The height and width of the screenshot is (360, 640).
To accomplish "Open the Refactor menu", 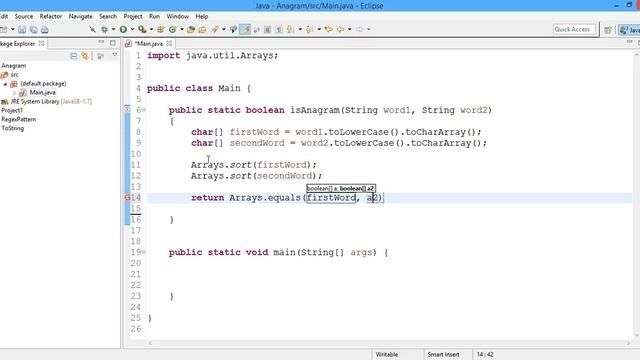I will 51,16.
